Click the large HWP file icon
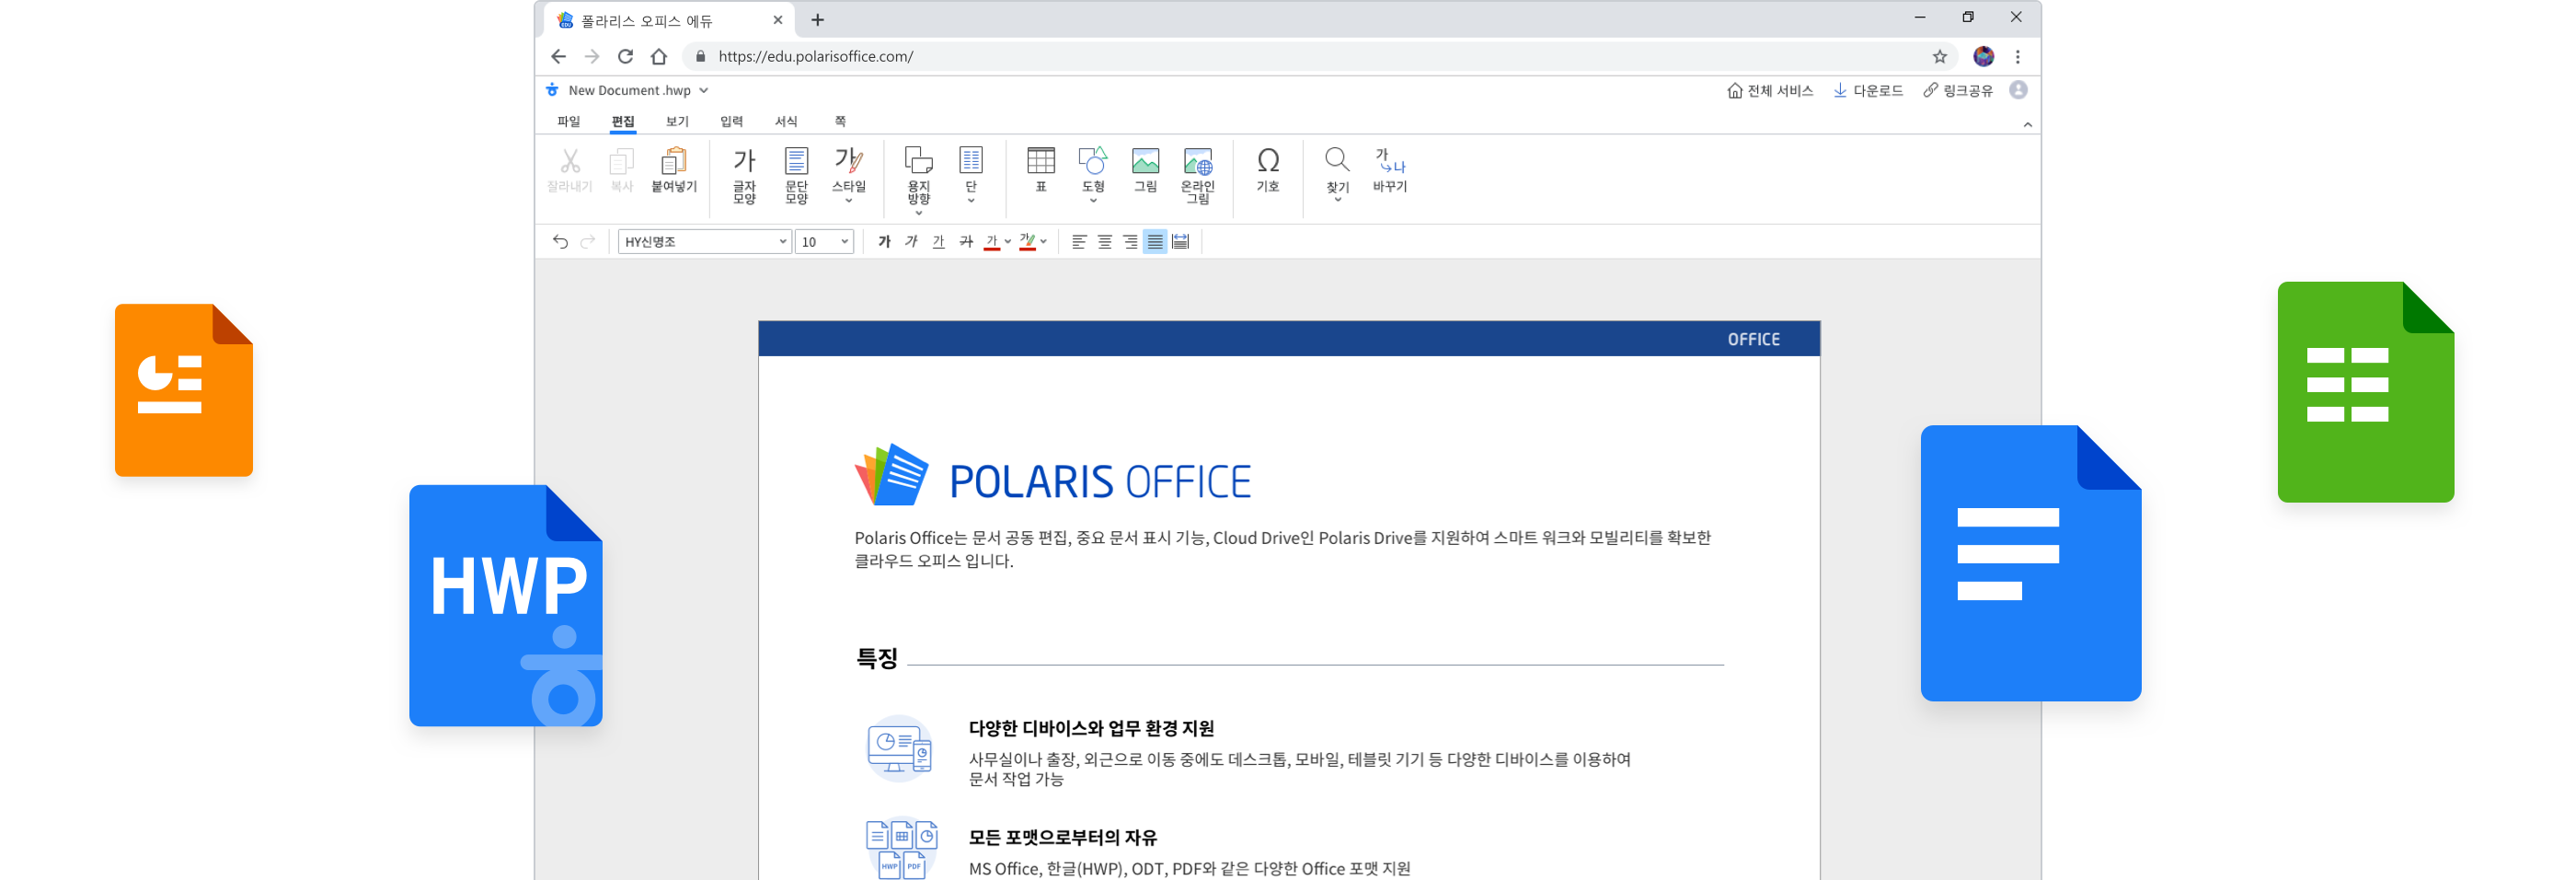Viewport: 2576px width, 880px height. coord(506,605)
